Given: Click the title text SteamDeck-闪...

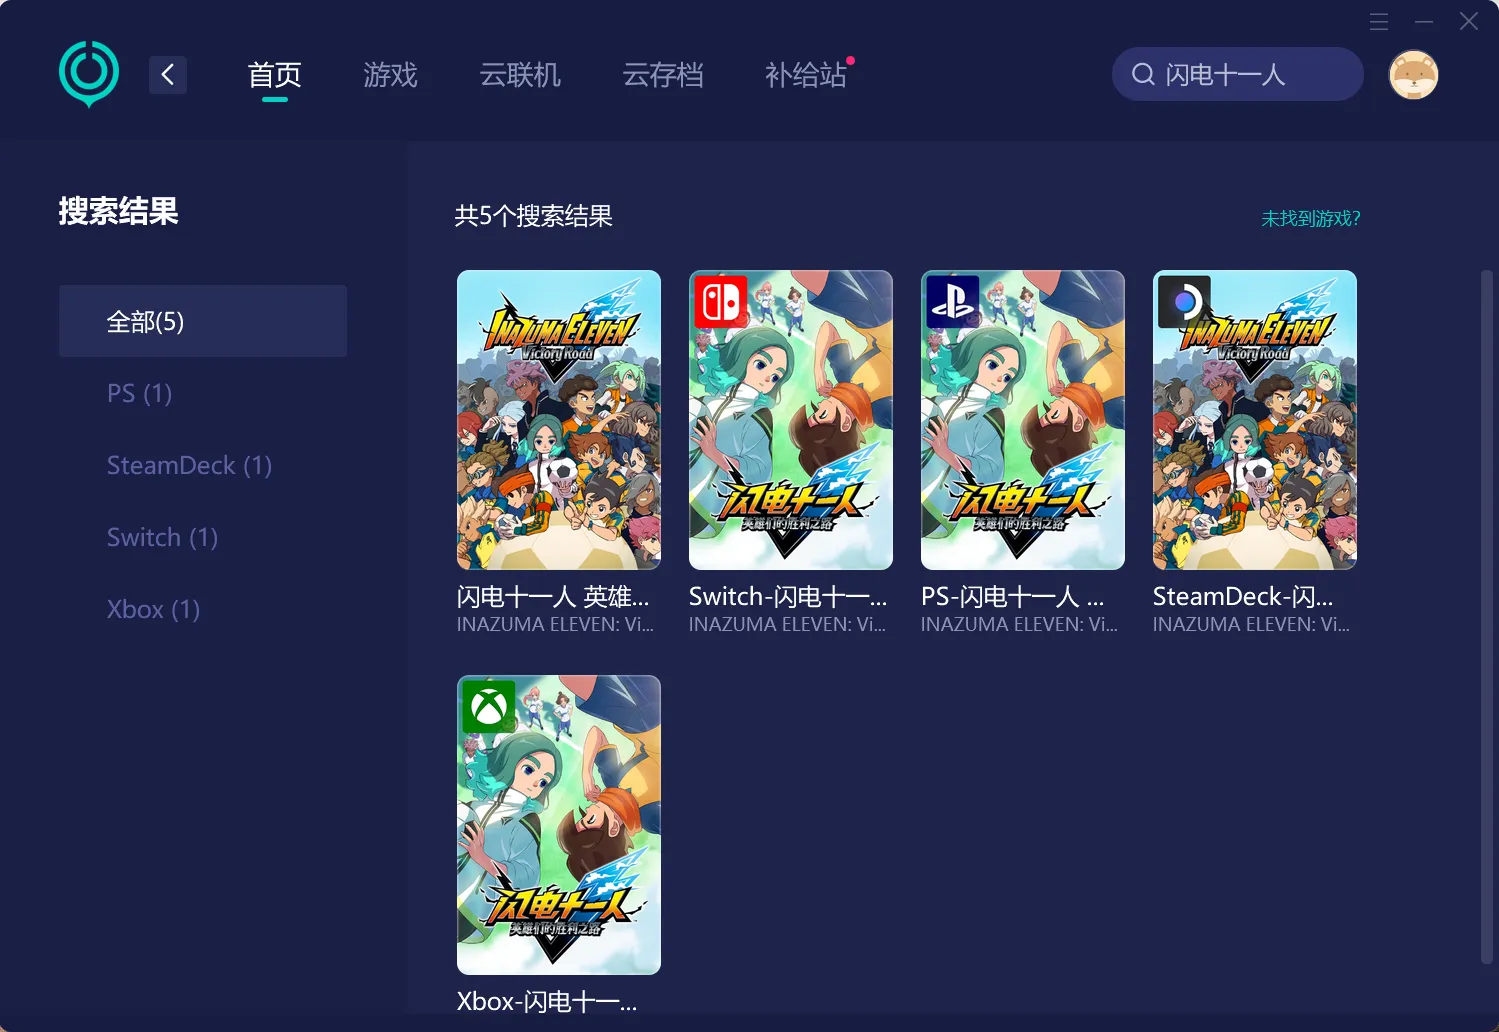Looking at the screenshot, I should 1243,597.
